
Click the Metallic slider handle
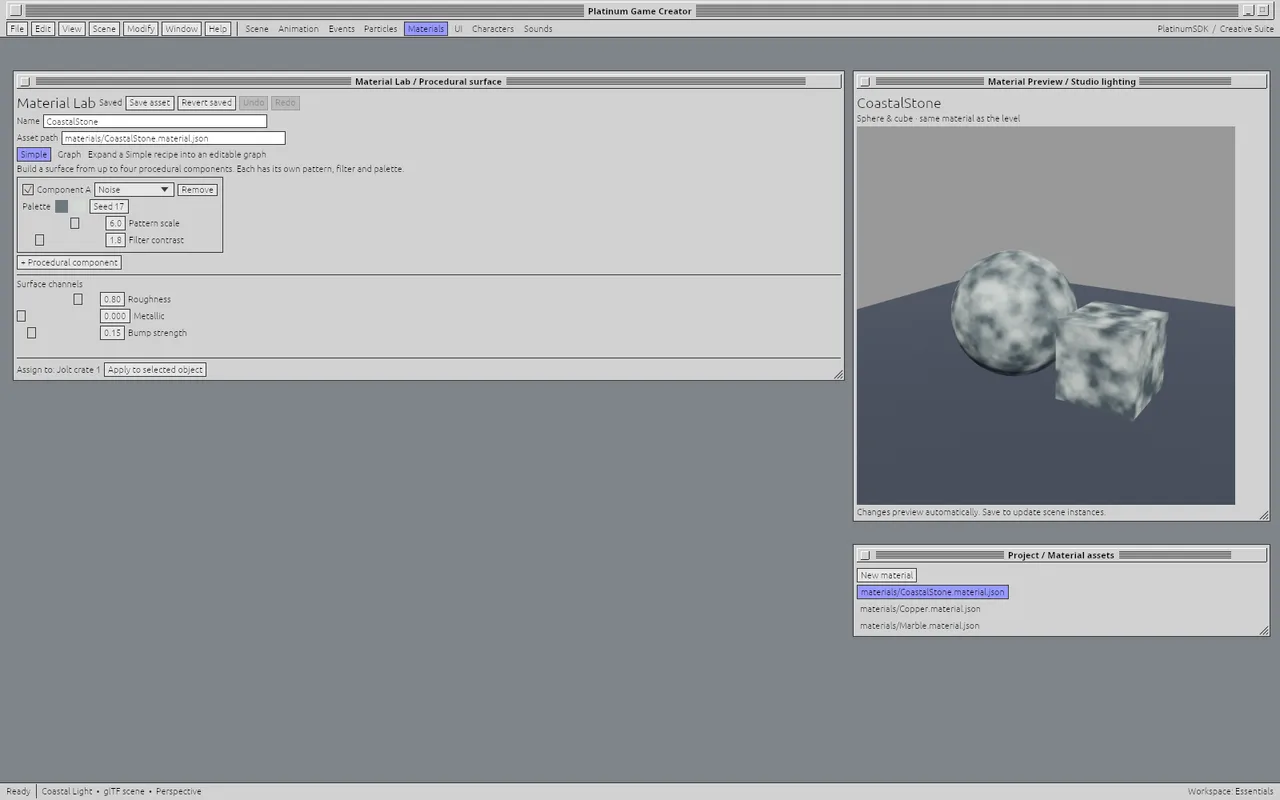pos(21,317)
